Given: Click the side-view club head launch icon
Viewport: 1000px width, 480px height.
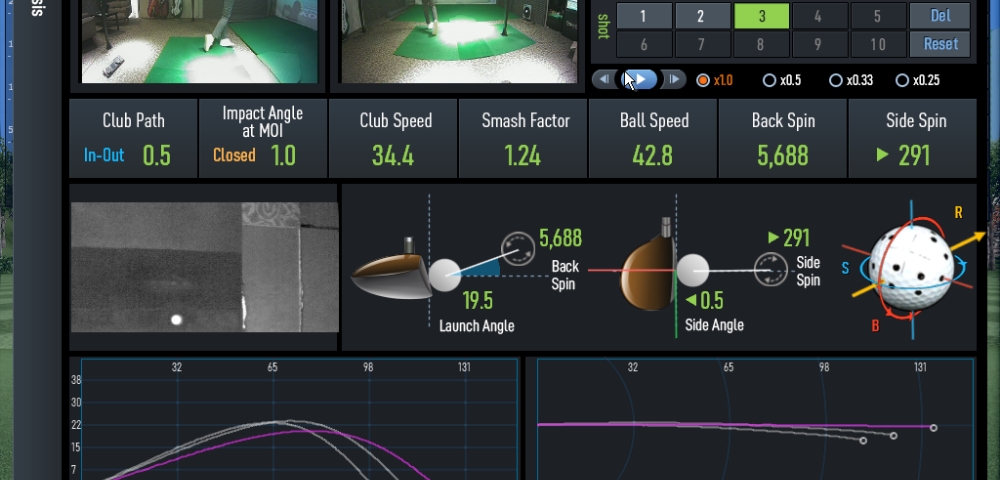Looking at the screenshot, I should click(x=392, y=273).
